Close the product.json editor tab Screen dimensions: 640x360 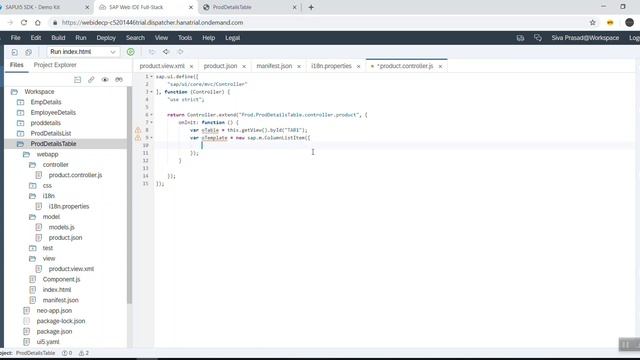coord(244,67)
